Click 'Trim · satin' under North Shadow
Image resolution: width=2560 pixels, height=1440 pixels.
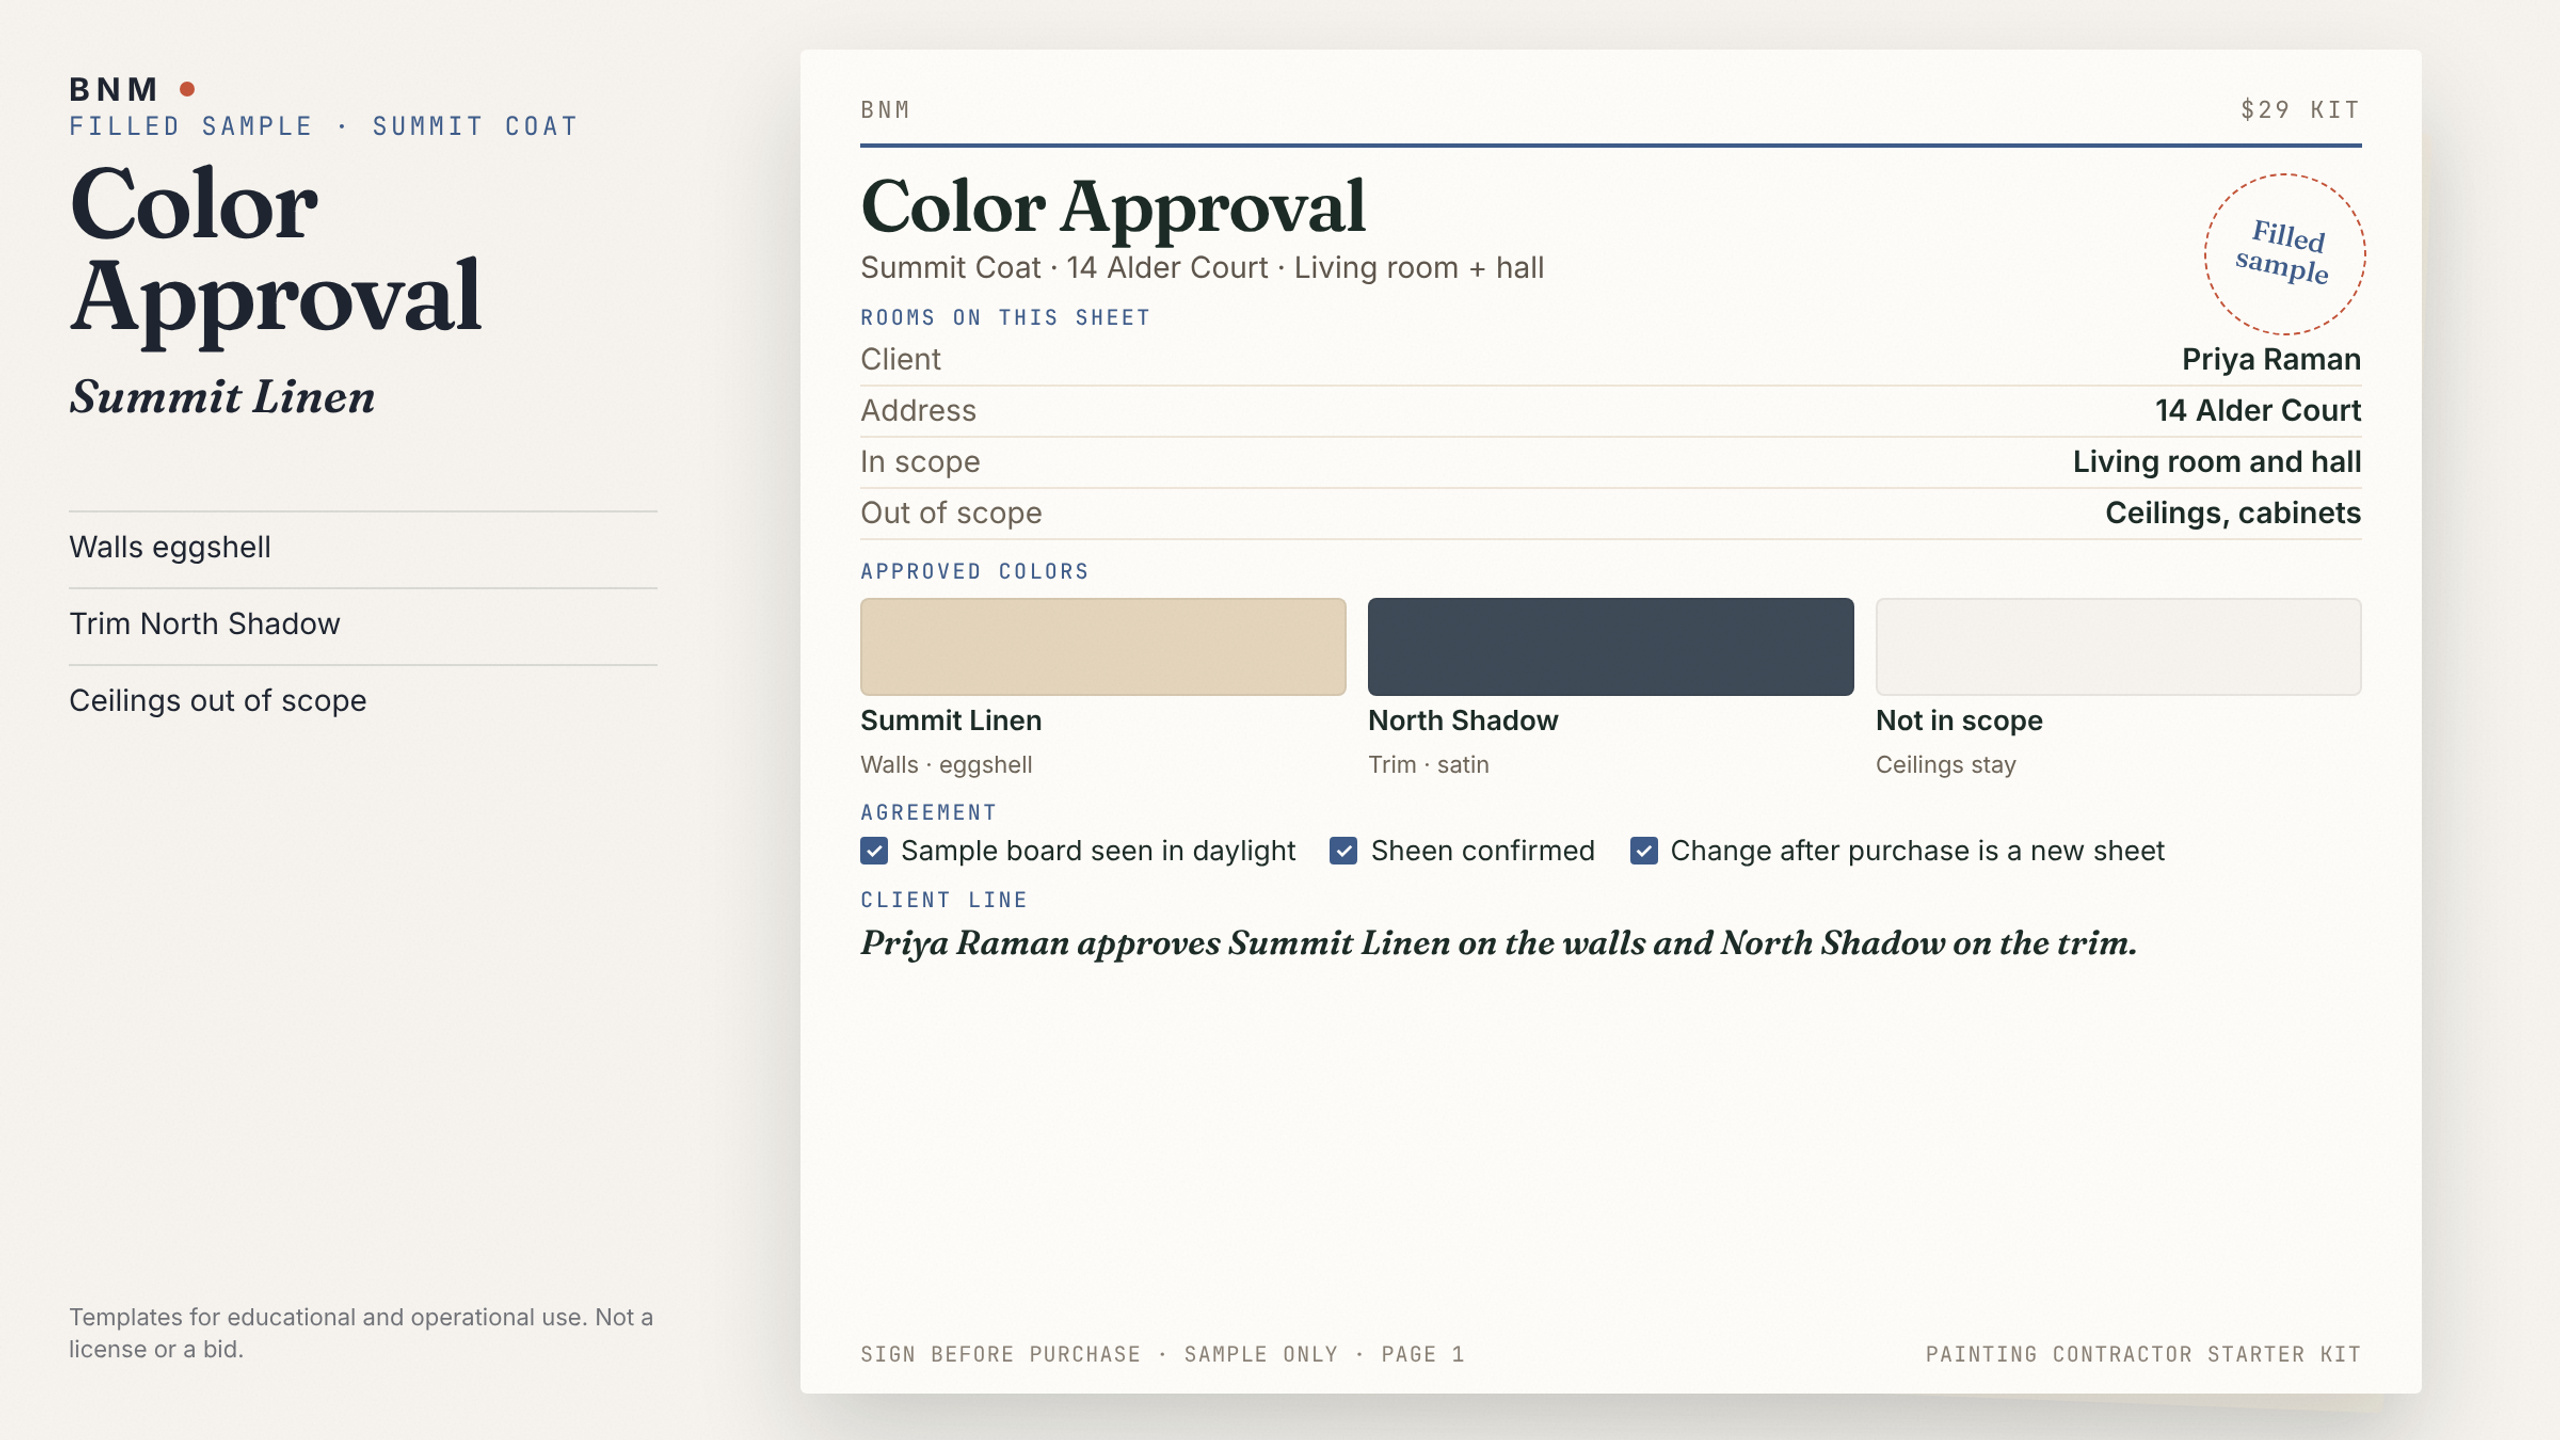coord(1428,765)
